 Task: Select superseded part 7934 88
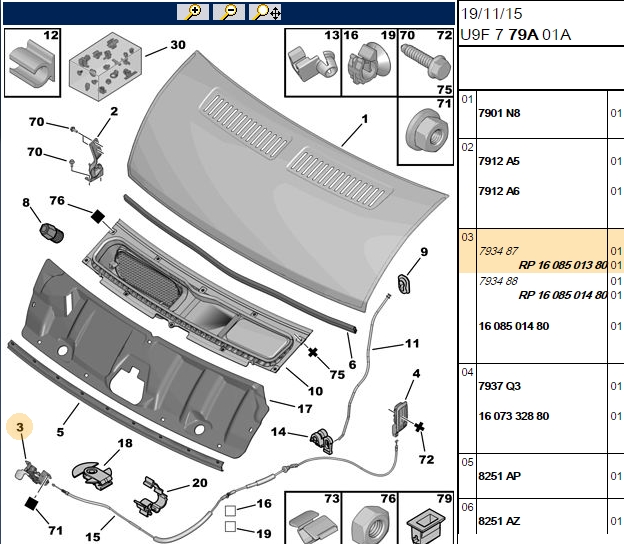click(x=498, y=281)
